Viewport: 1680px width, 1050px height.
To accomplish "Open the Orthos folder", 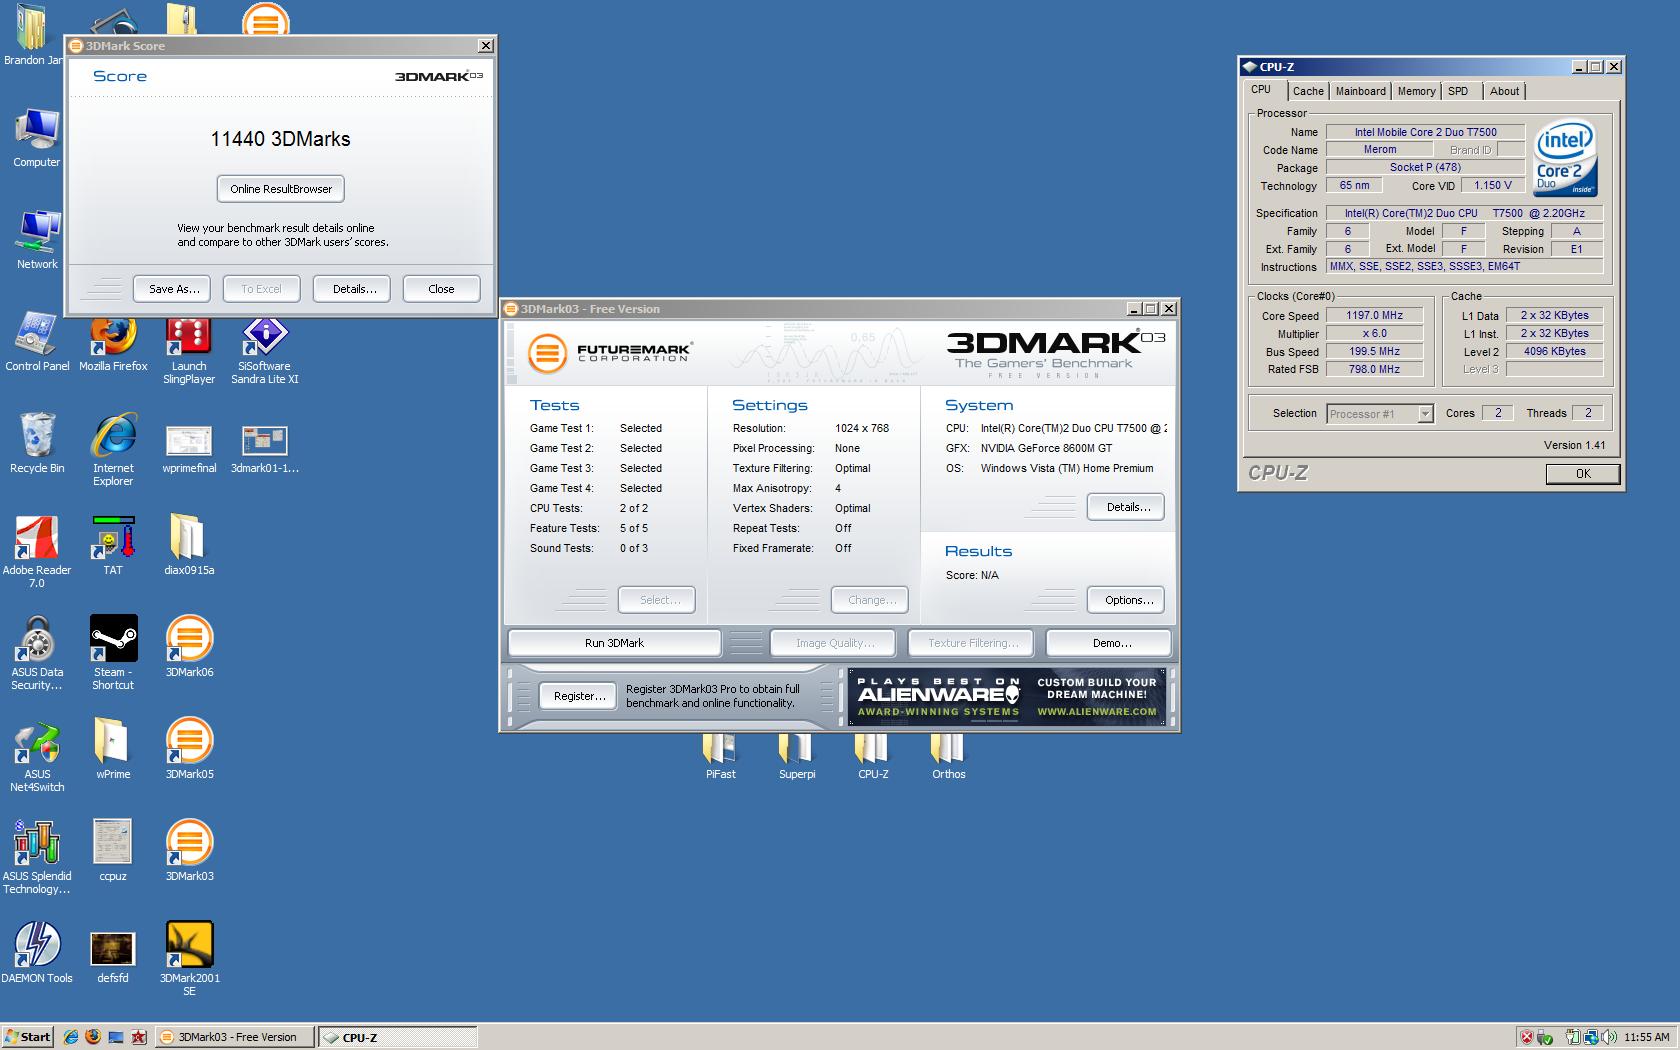I will pyautogui.click(x=948, y=757).
